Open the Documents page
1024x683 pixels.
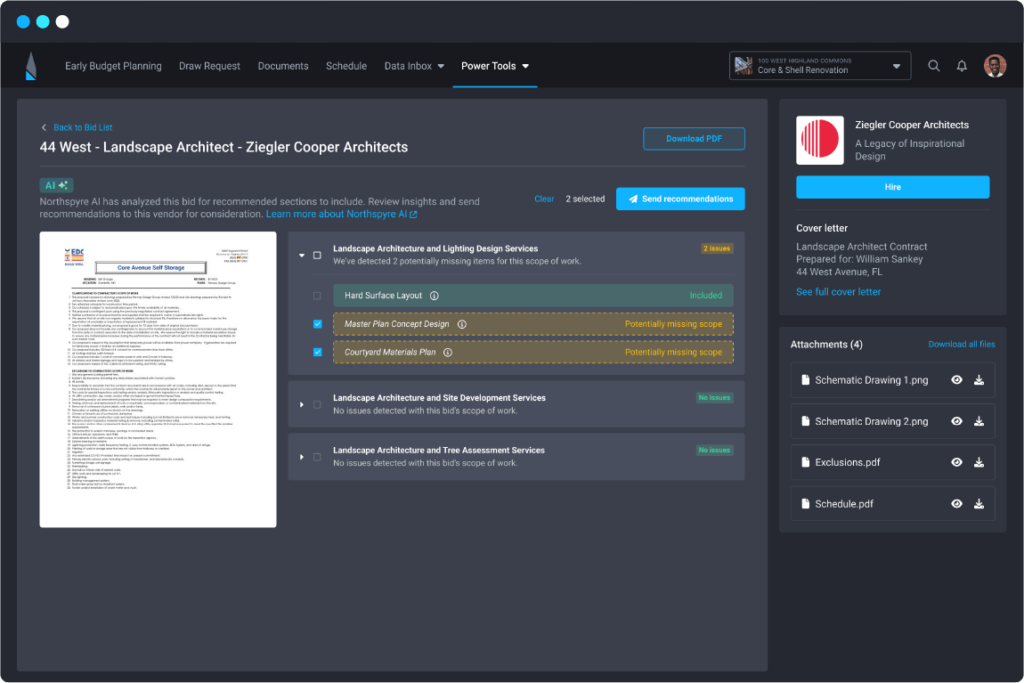[283, 66]
